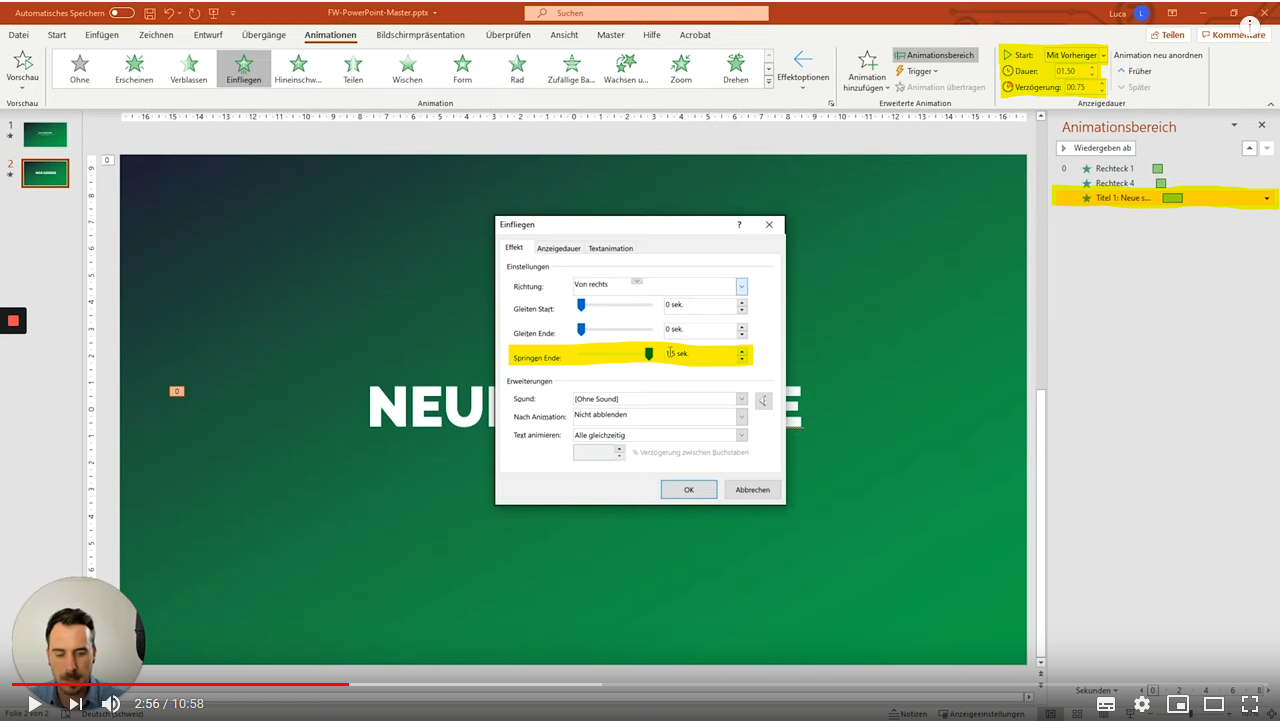Apply the Teilen animation effect
Viewport: 1280px width, 721px height.
[x=353, y=69]
